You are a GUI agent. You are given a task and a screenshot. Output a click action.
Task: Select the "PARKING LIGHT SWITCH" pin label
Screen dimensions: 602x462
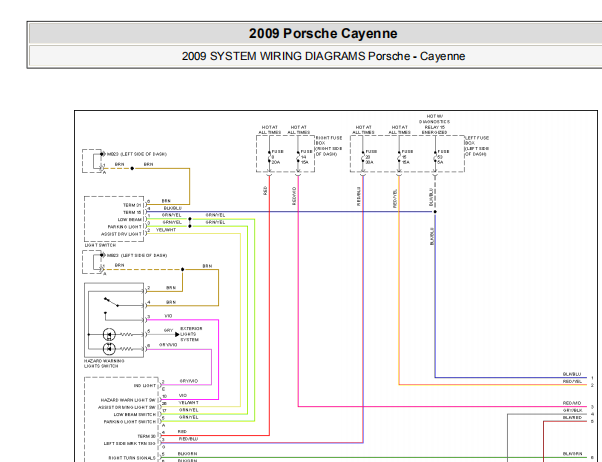tap(130, 422)
